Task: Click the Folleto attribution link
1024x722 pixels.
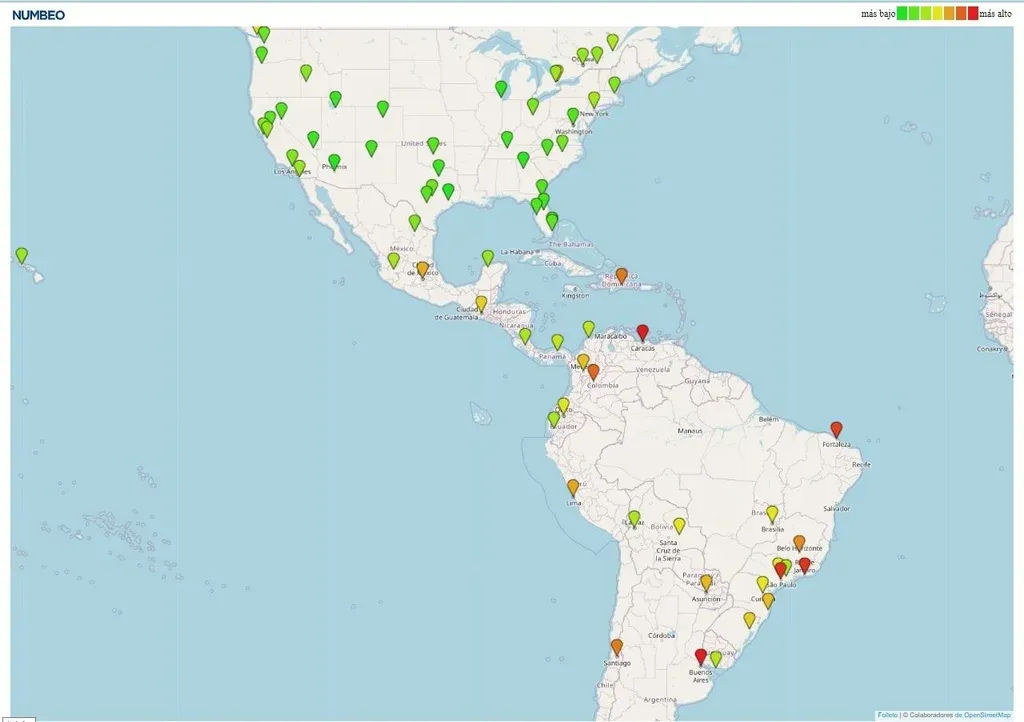Action: [886, 715]
